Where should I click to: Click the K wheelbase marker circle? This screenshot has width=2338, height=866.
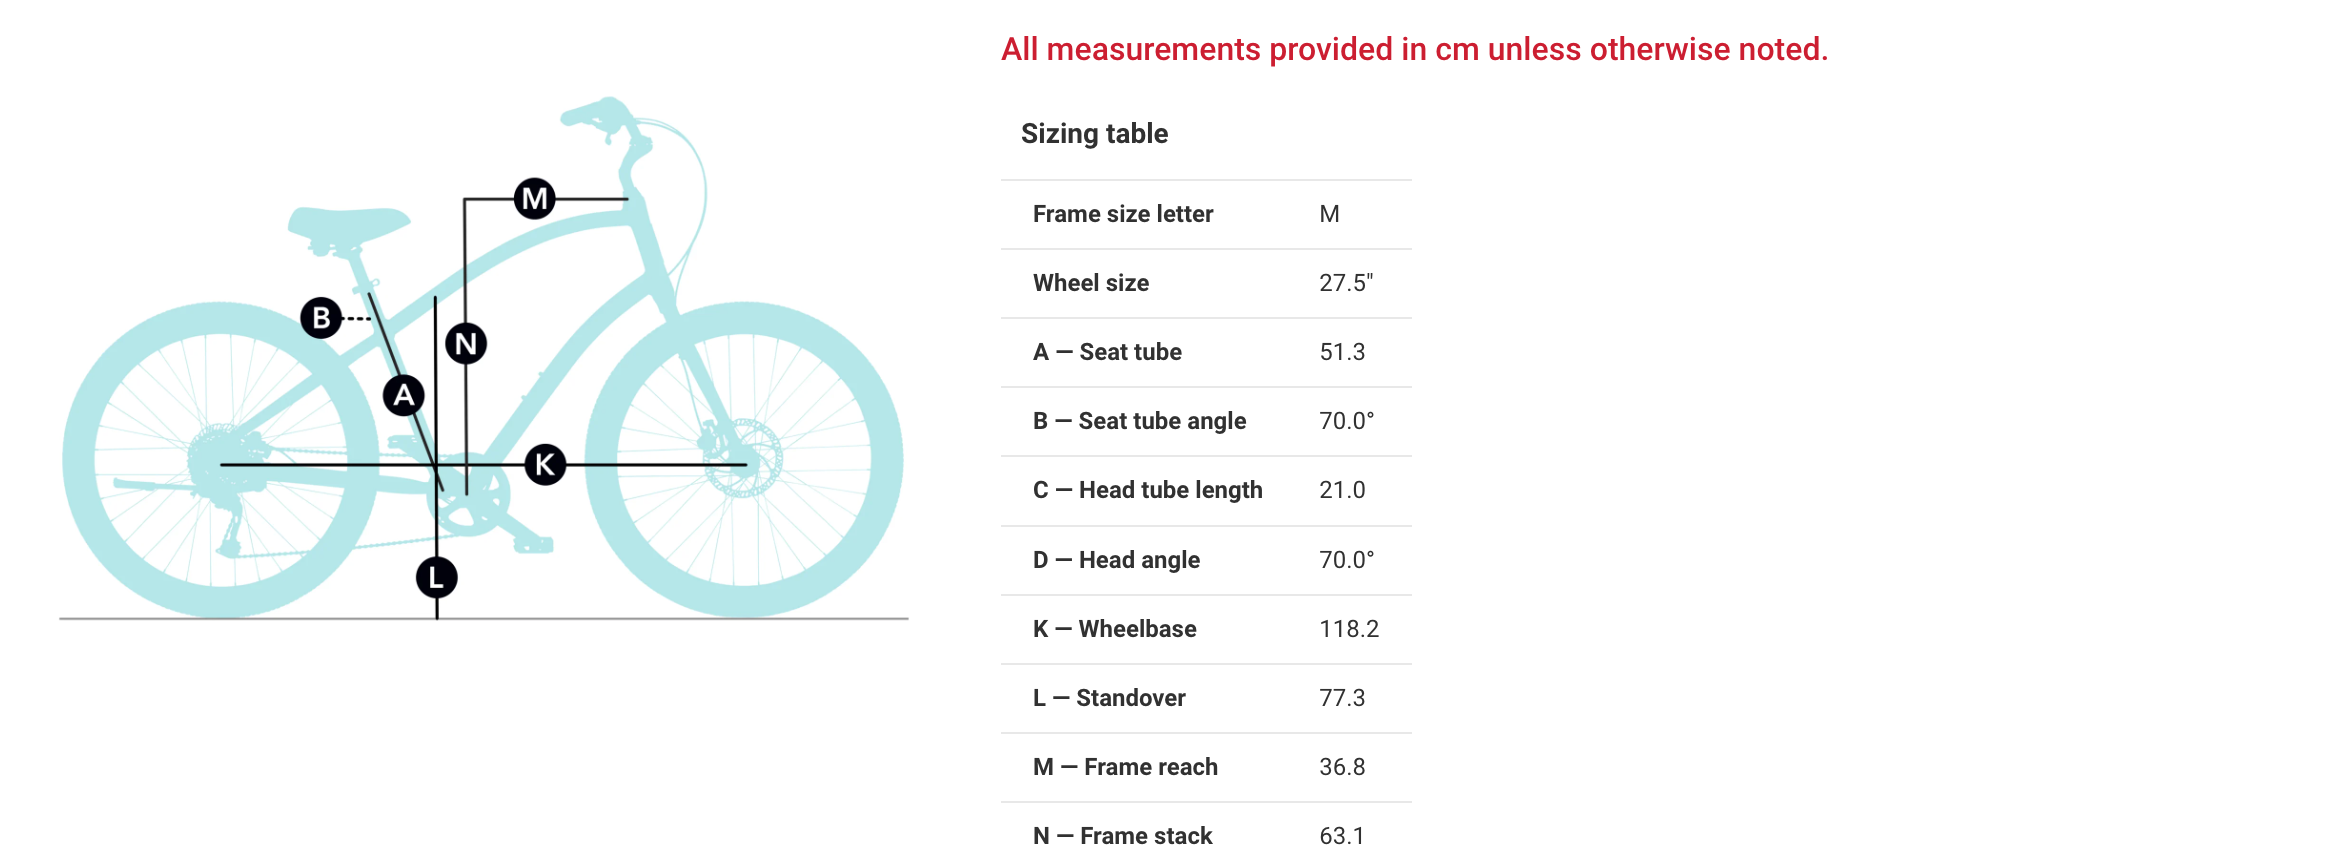(545, 464)
